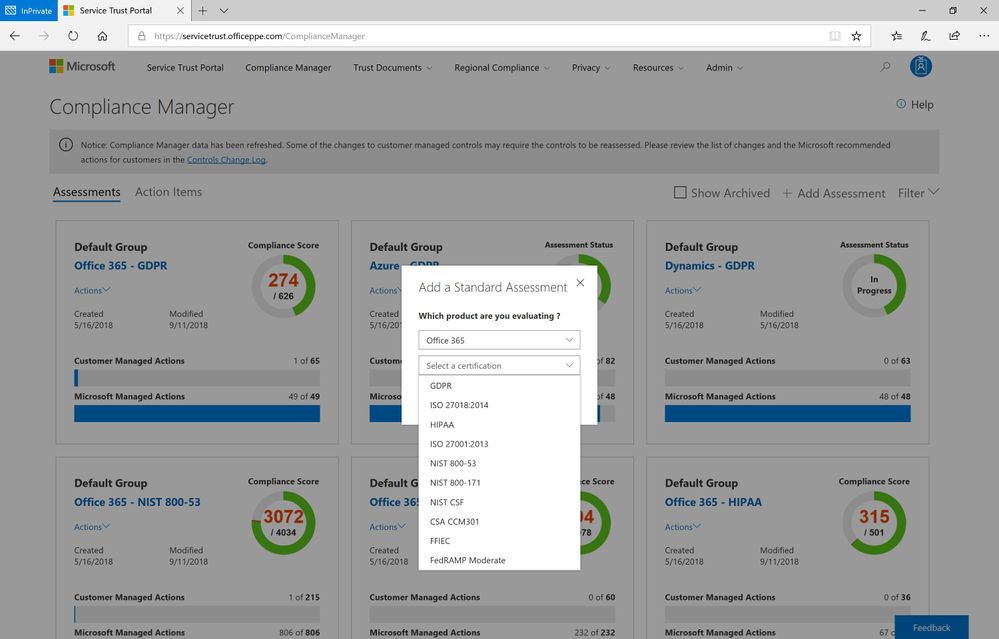
Task: Select ISO 27001:2013 option
Action: [499, 444]
